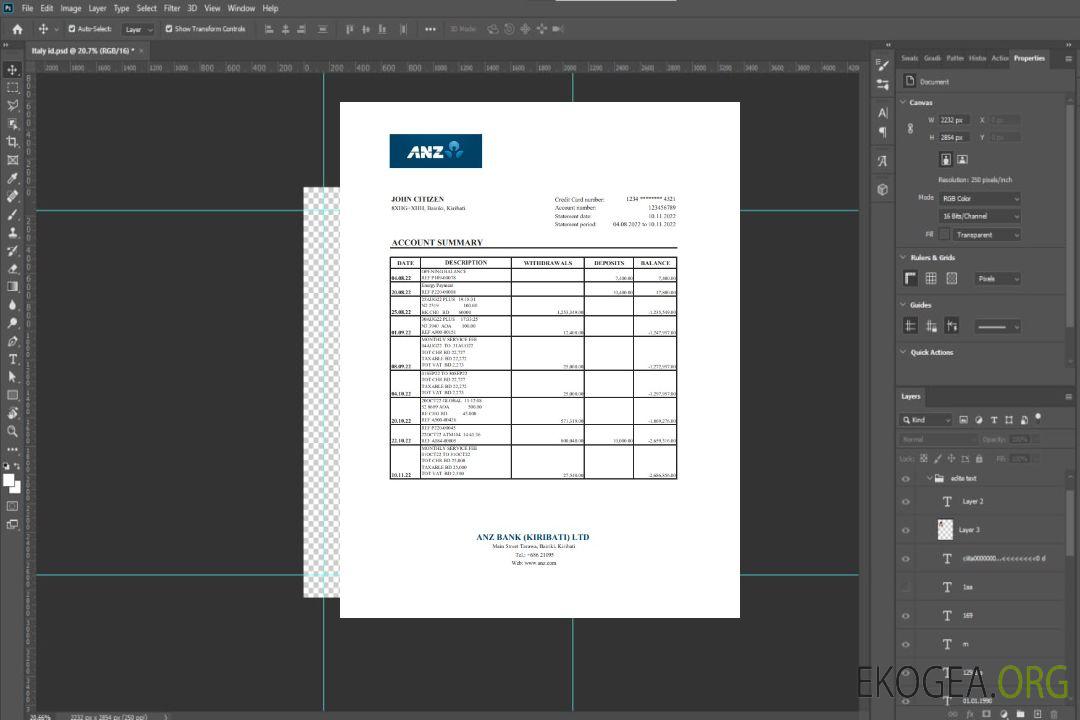The height and width of the screenshot is (720, 1080).
Task: Toggle the rulers button in Rulers & Grids
Action: click(911, 278)
